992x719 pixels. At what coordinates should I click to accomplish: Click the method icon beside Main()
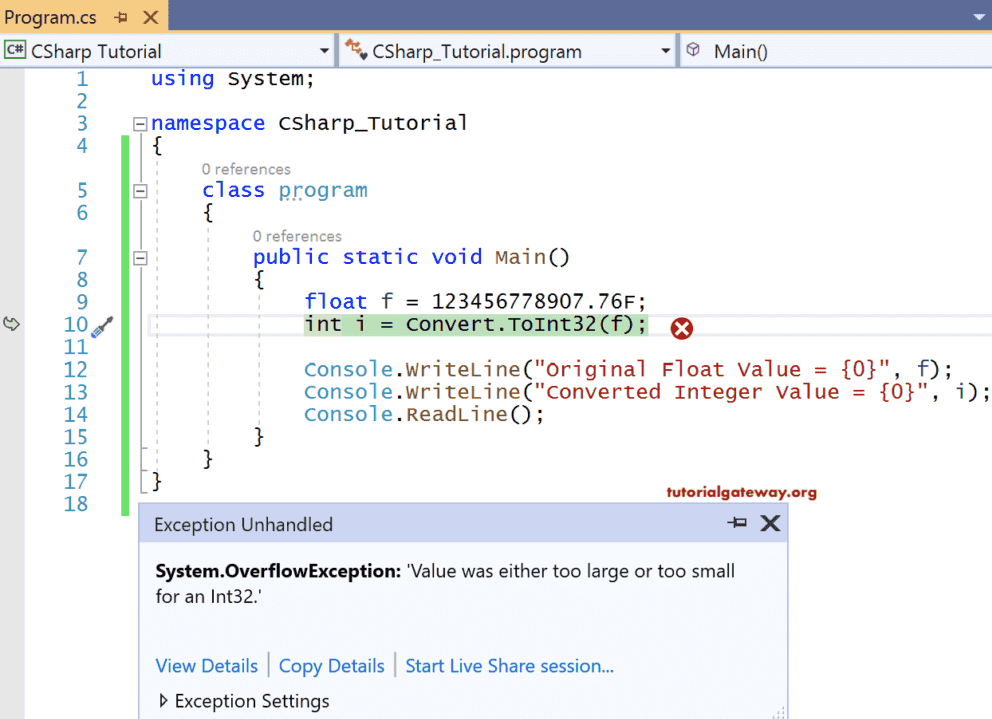coord(694,50)
